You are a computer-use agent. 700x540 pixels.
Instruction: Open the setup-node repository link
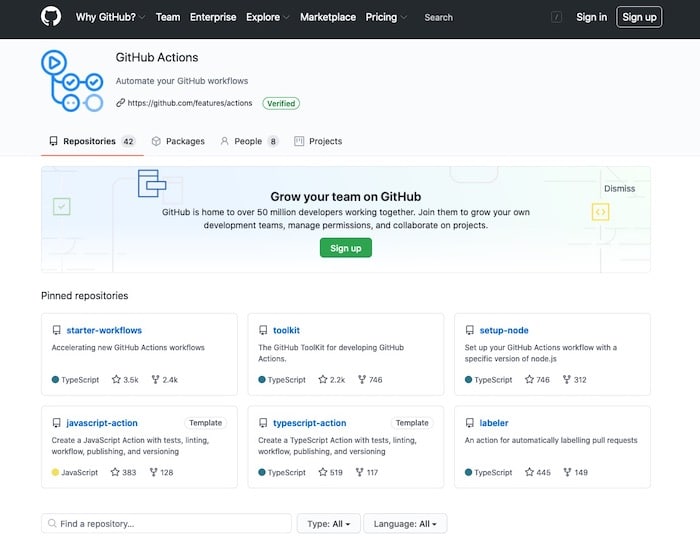pyautogui.click(x=504, y=330)
